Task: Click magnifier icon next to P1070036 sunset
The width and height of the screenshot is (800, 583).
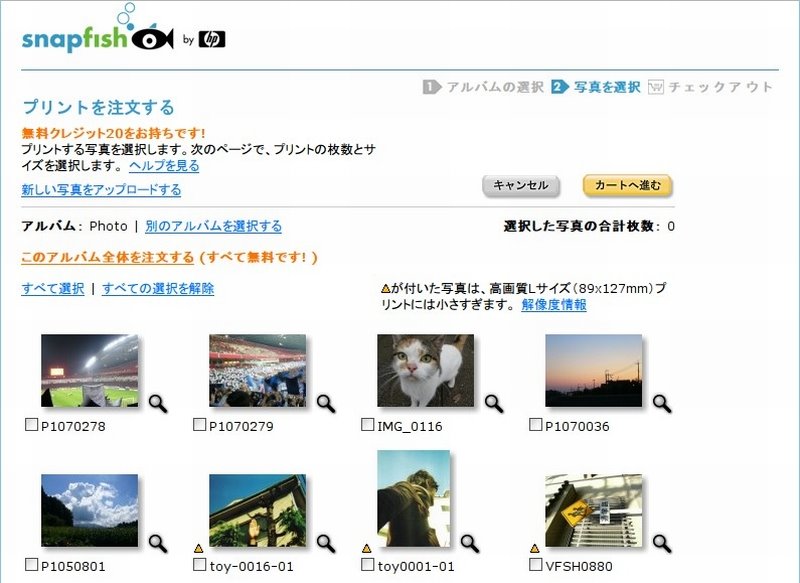Action: coord(662,403)
